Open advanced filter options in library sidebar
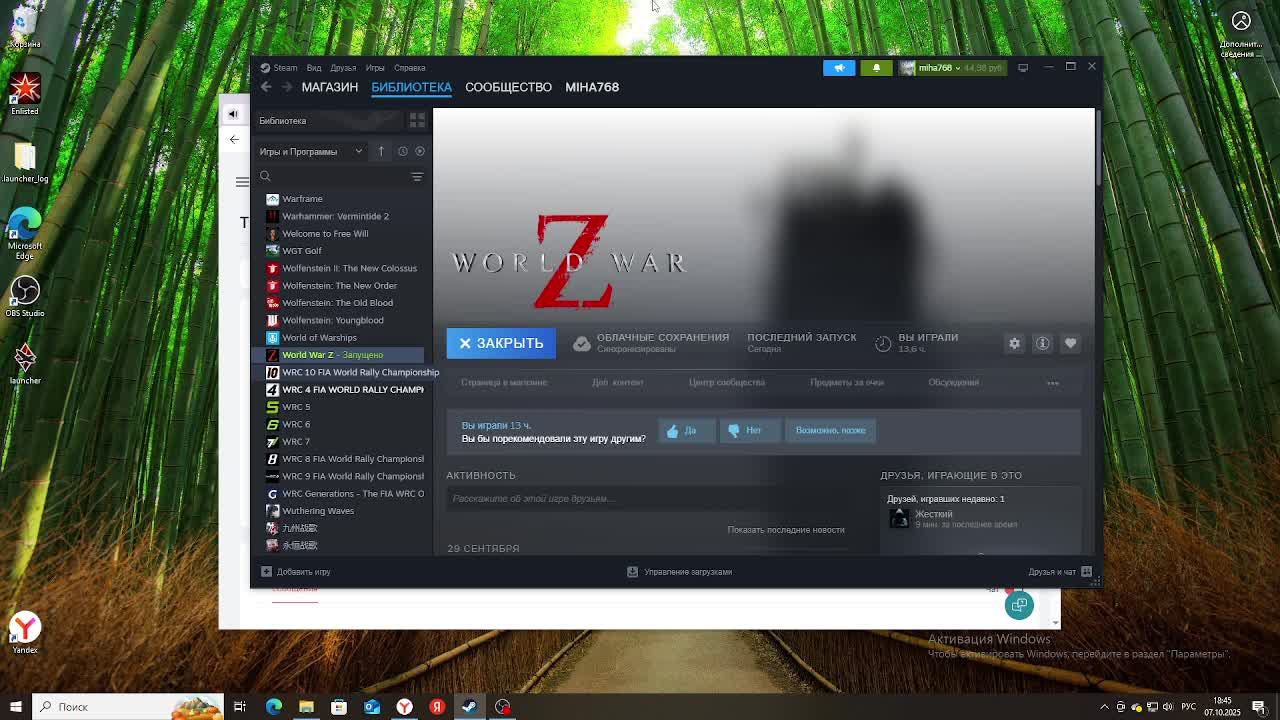This screenshot has width=1280, height=720. pos(417,176)
